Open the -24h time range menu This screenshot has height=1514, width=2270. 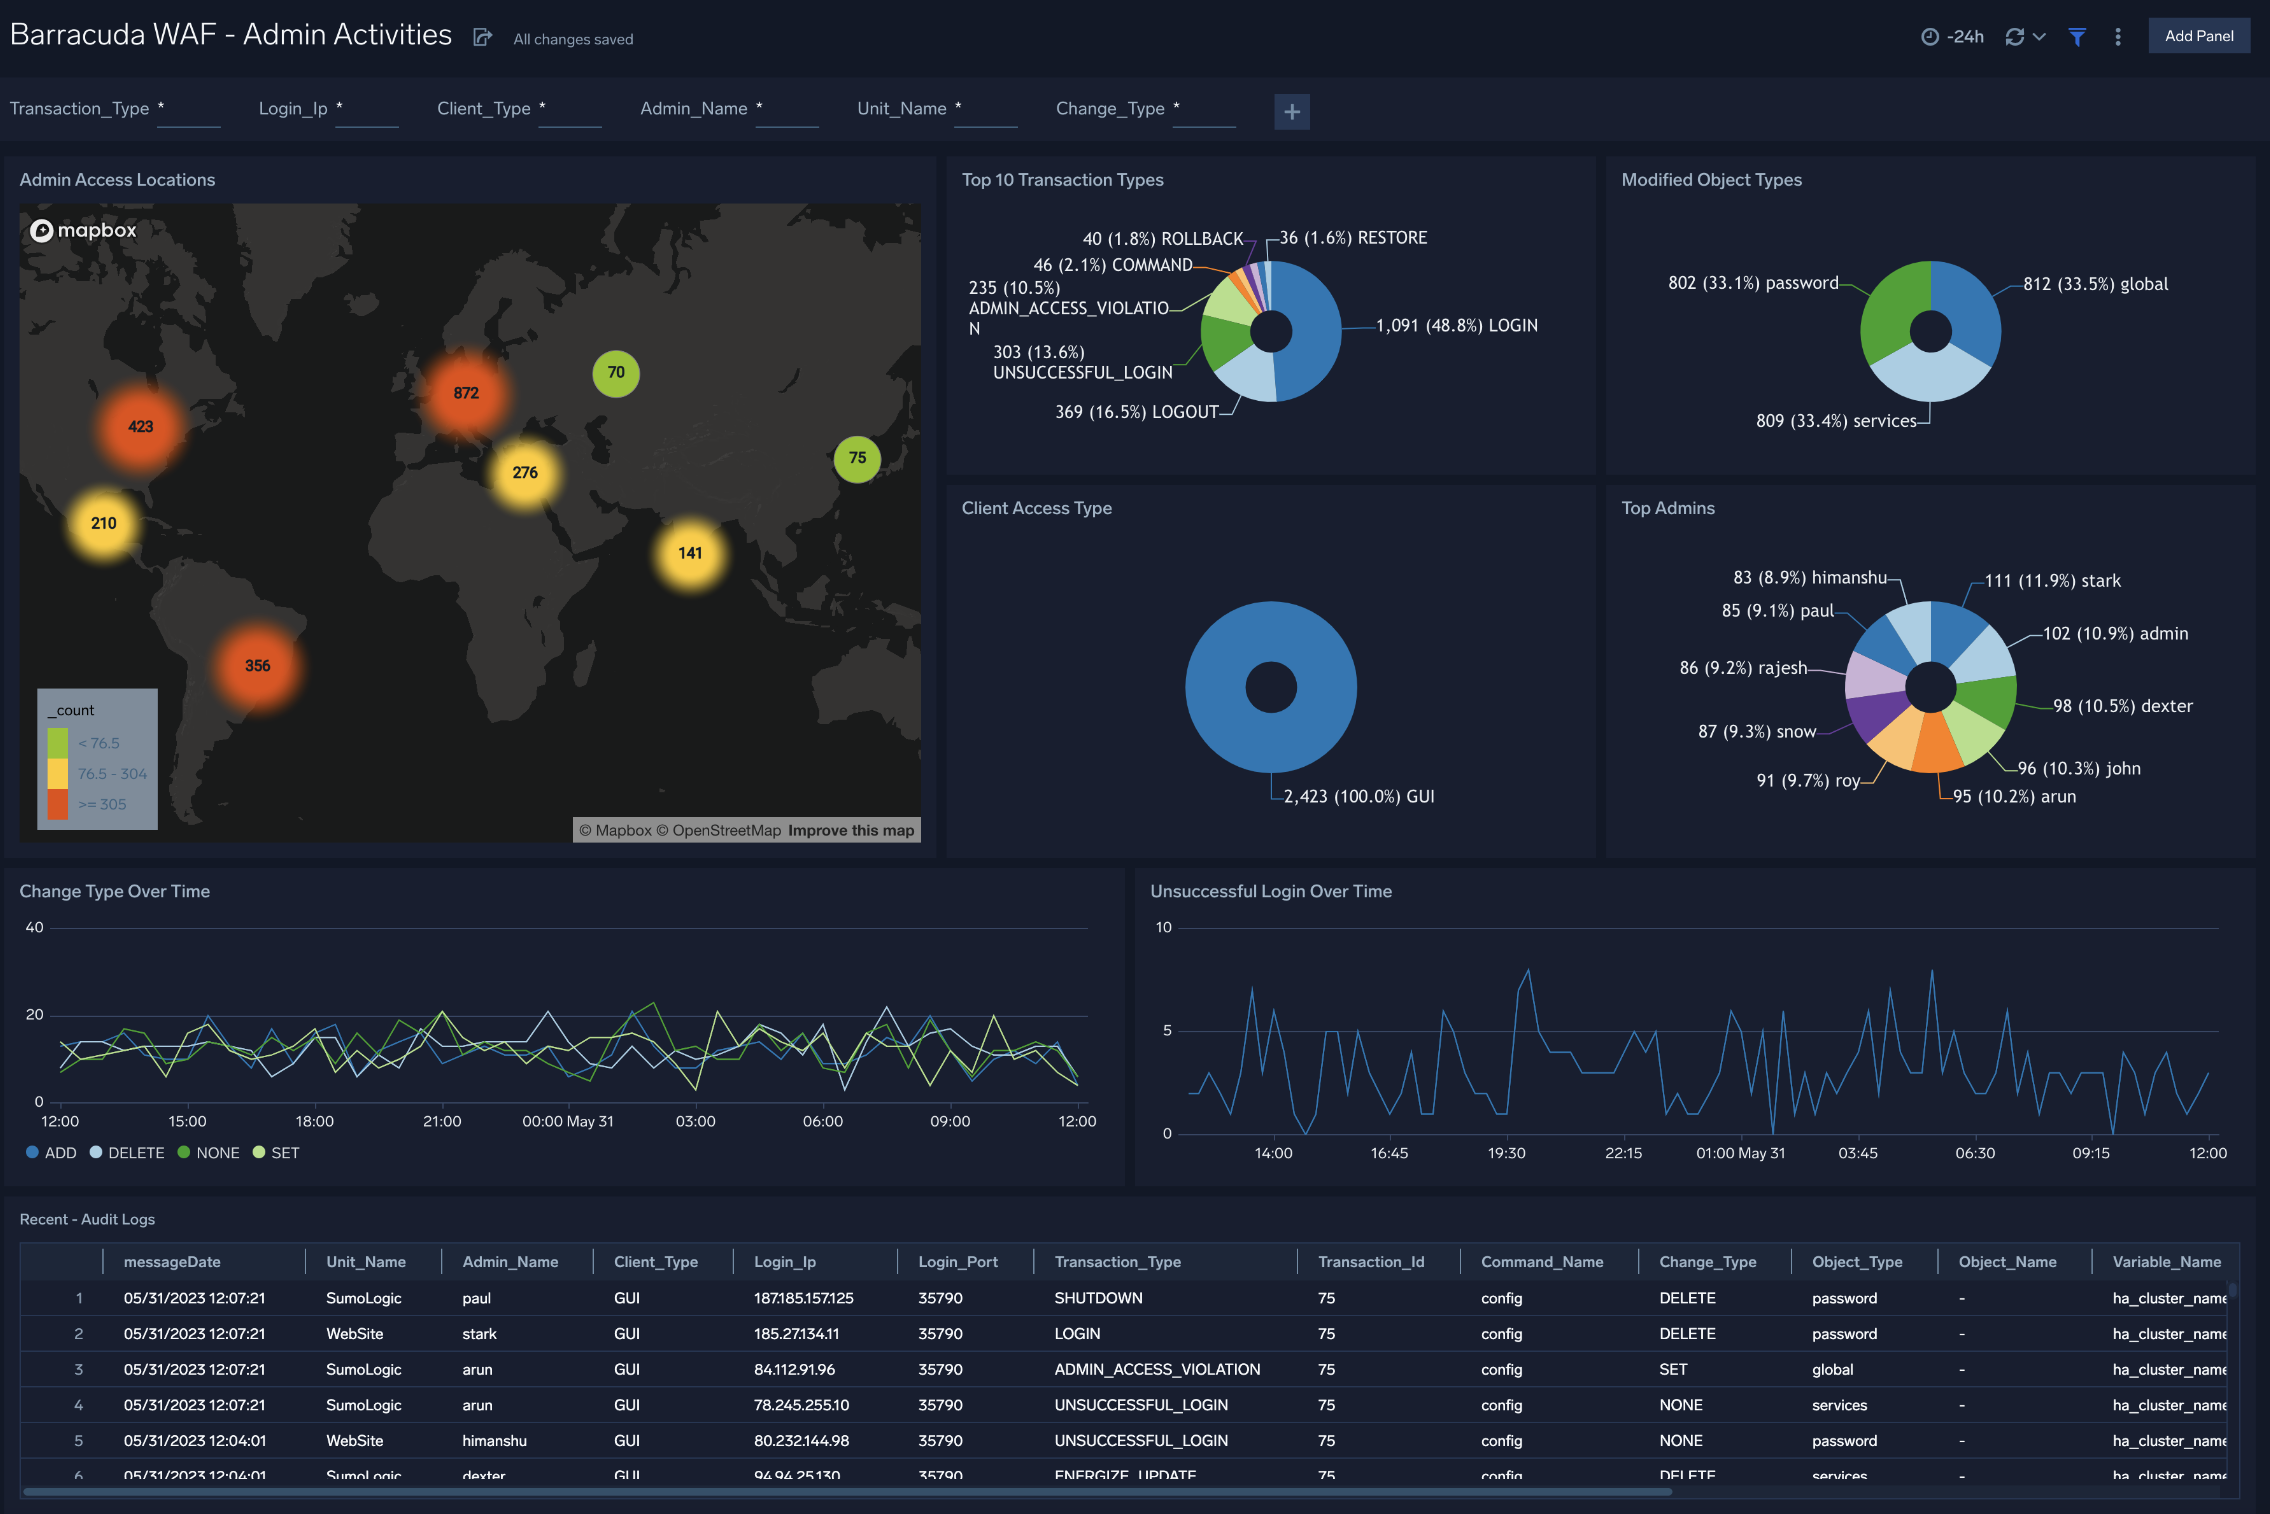[x=1965, y=35]
